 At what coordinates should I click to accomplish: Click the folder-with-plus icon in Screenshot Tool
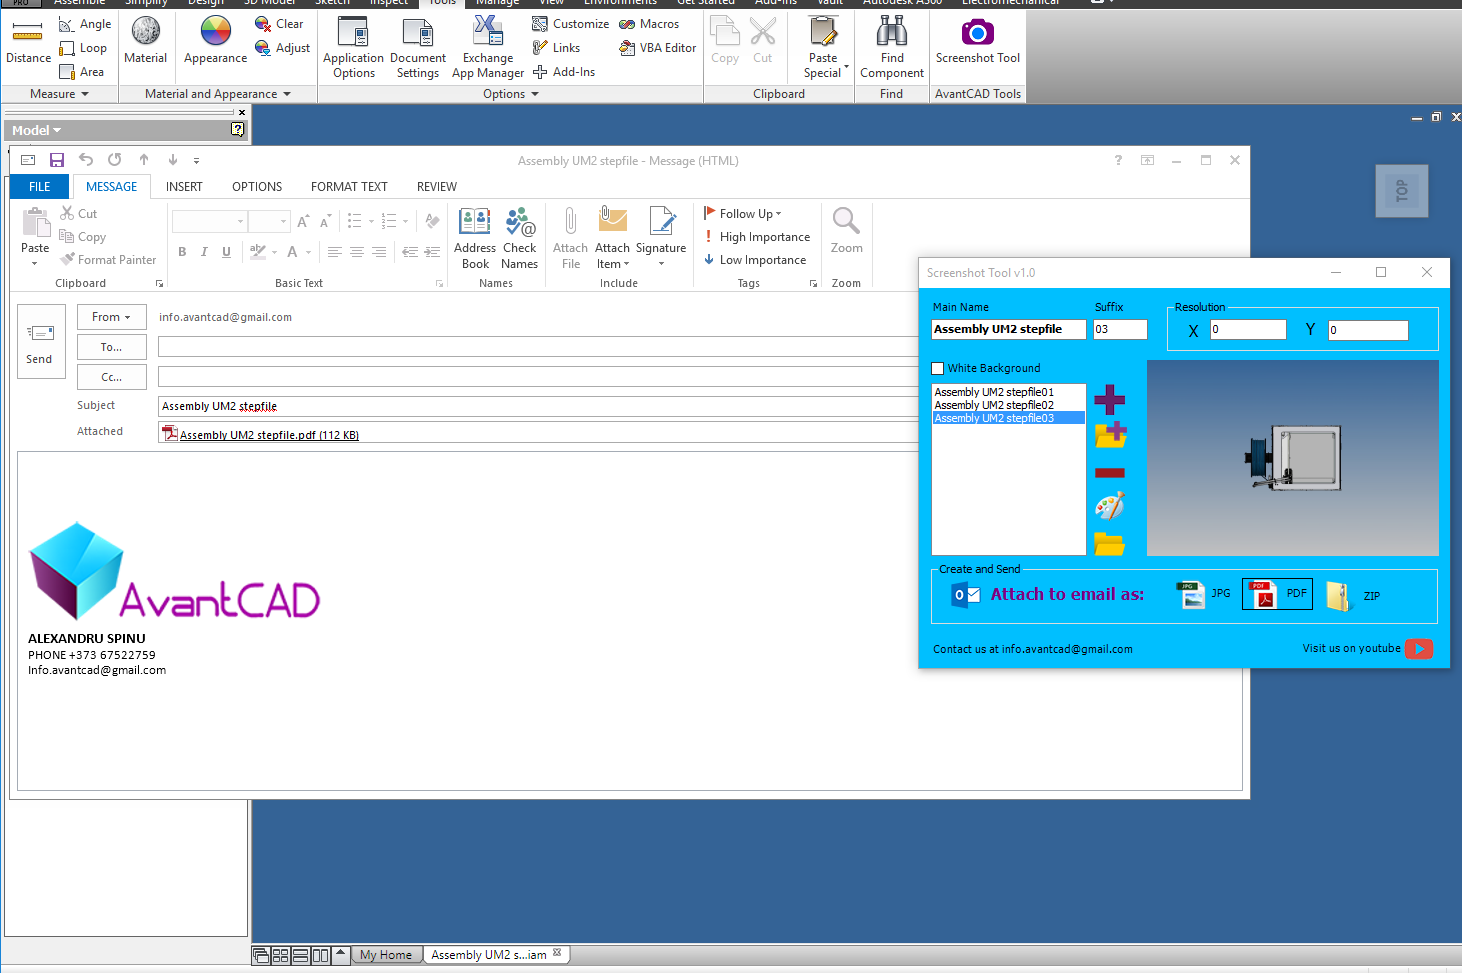[x=1110, y=435]
